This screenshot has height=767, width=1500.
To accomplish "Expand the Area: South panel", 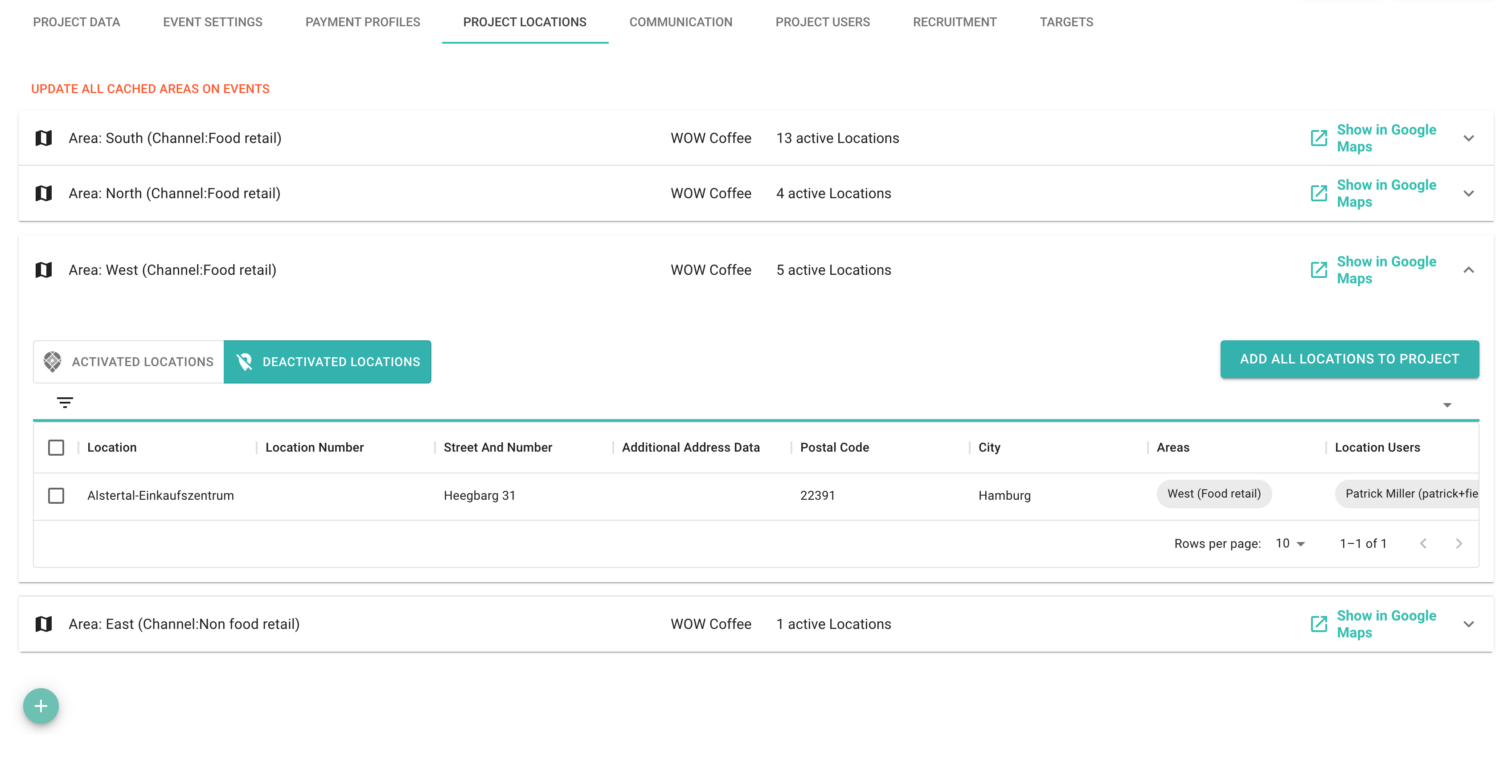I will 1468,138.
